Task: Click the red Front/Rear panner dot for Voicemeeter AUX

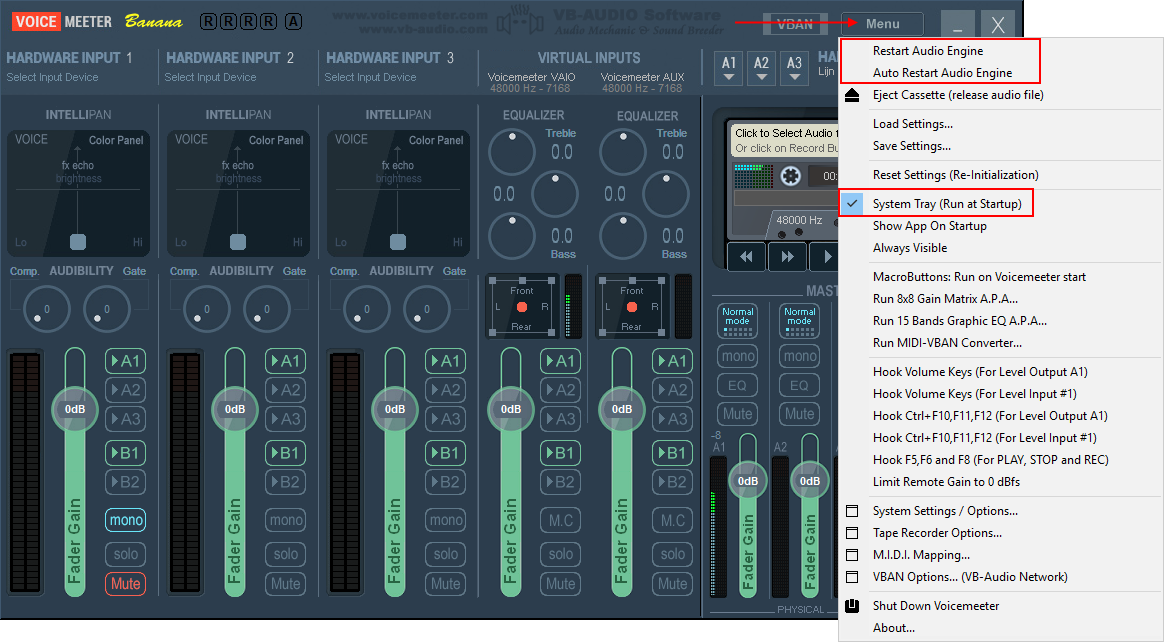Action: coord(632,307)
